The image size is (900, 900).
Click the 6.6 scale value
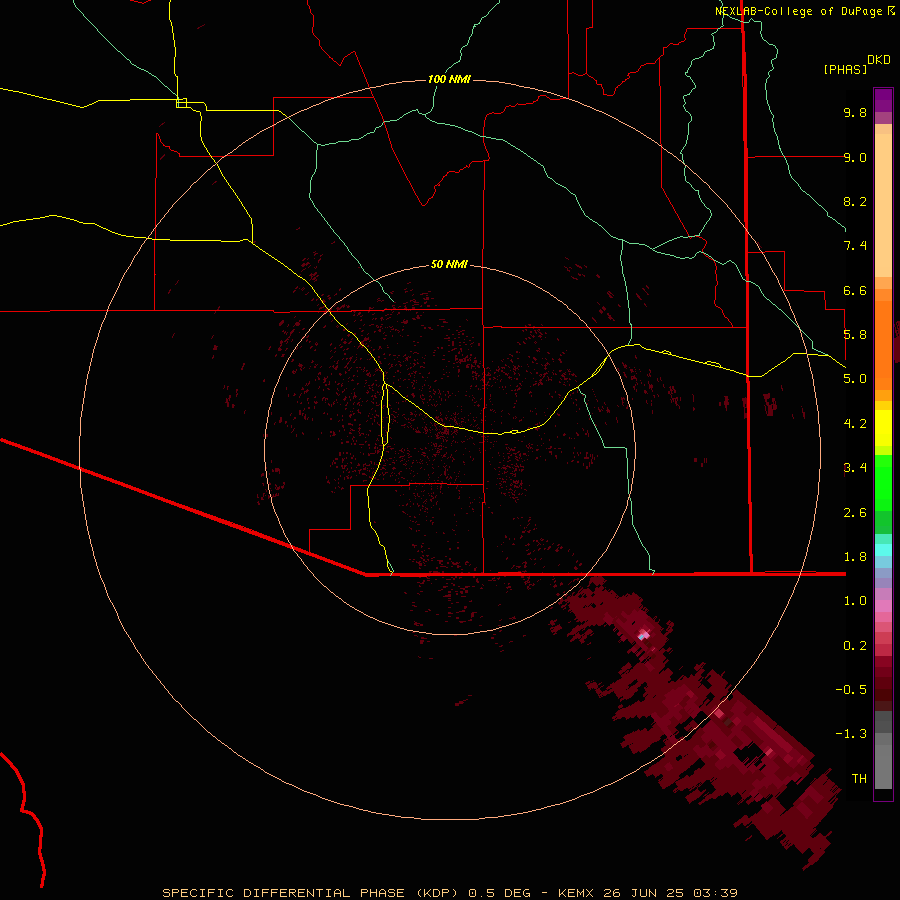[855, 290]
